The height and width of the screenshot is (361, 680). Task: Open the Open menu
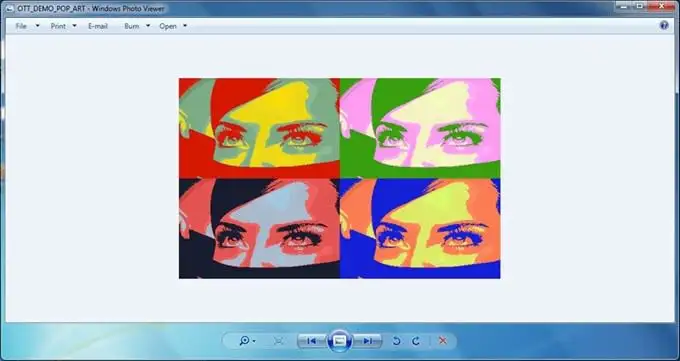(168, 26)
